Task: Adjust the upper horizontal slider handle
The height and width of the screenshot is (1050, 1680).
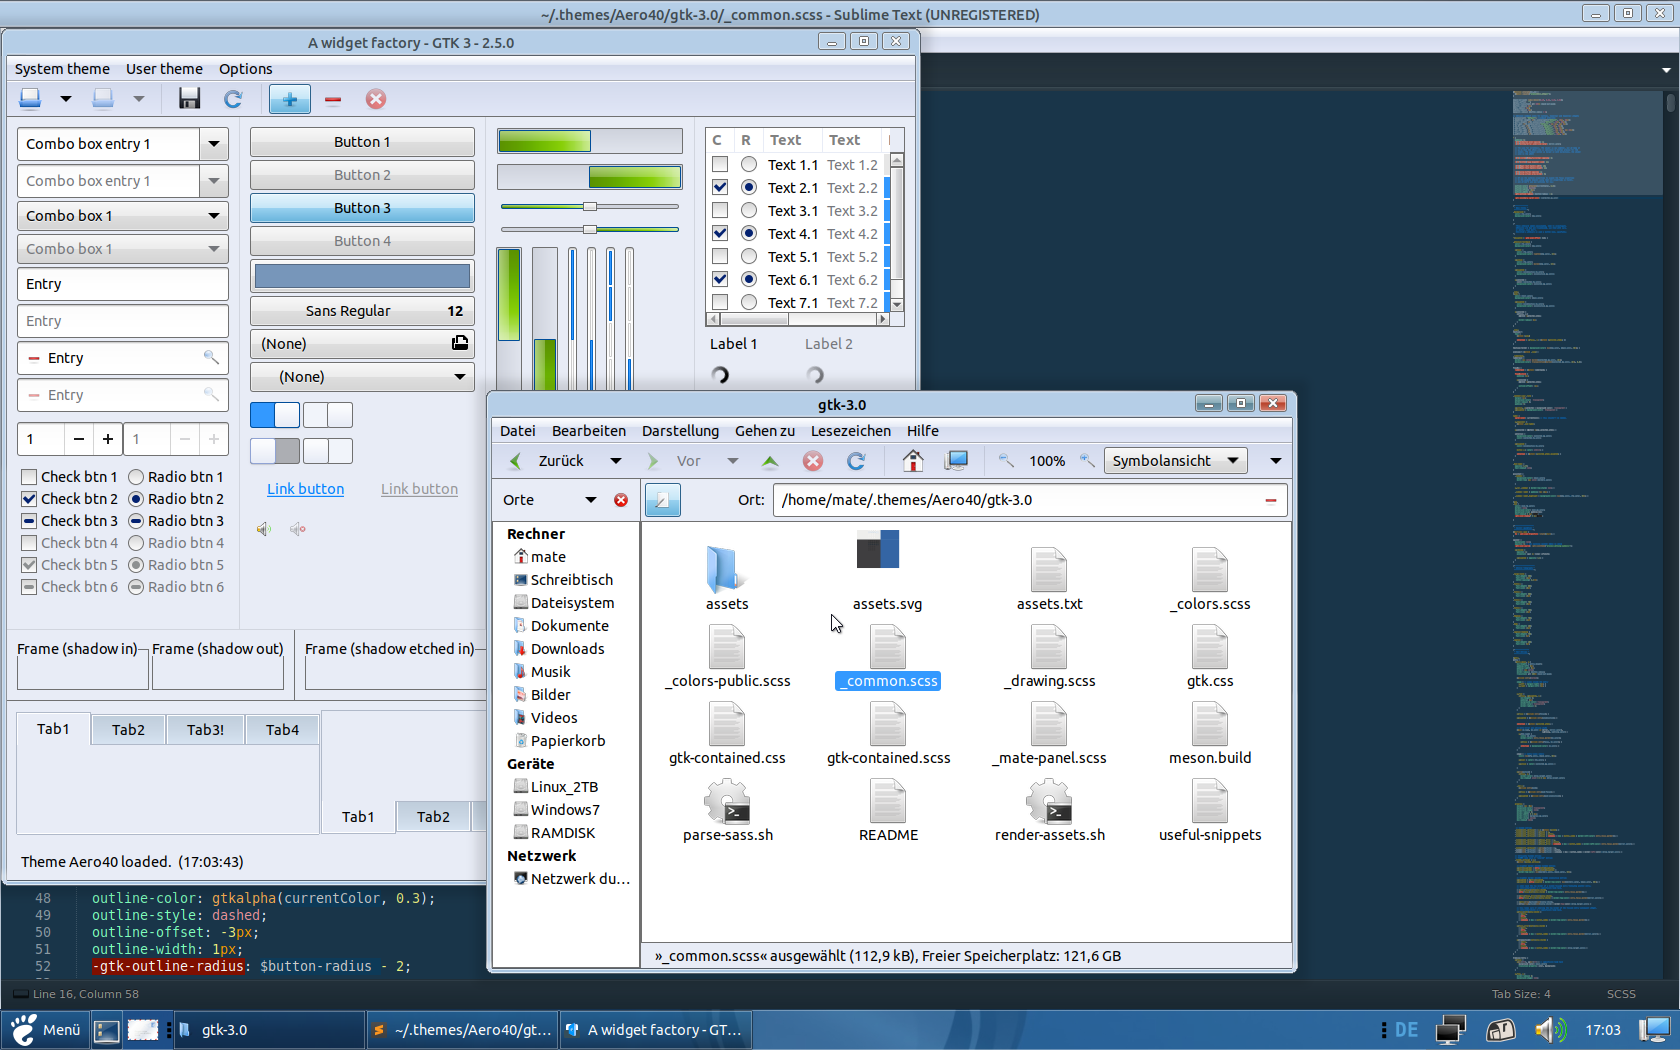Action: coord(590,206)
